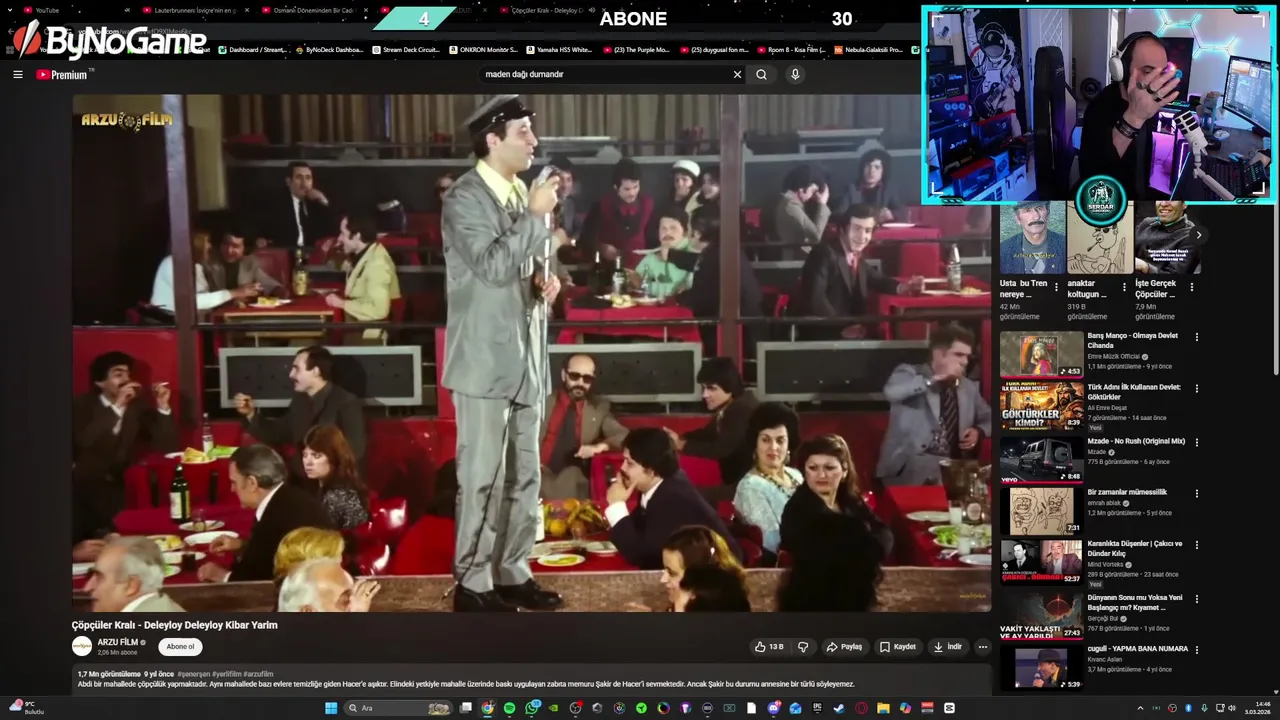Image resolution: width=1280 pixels, height=720 pixels.
Task: Dislike the video with thumbs-down icon
Action: tap(803, 647)
